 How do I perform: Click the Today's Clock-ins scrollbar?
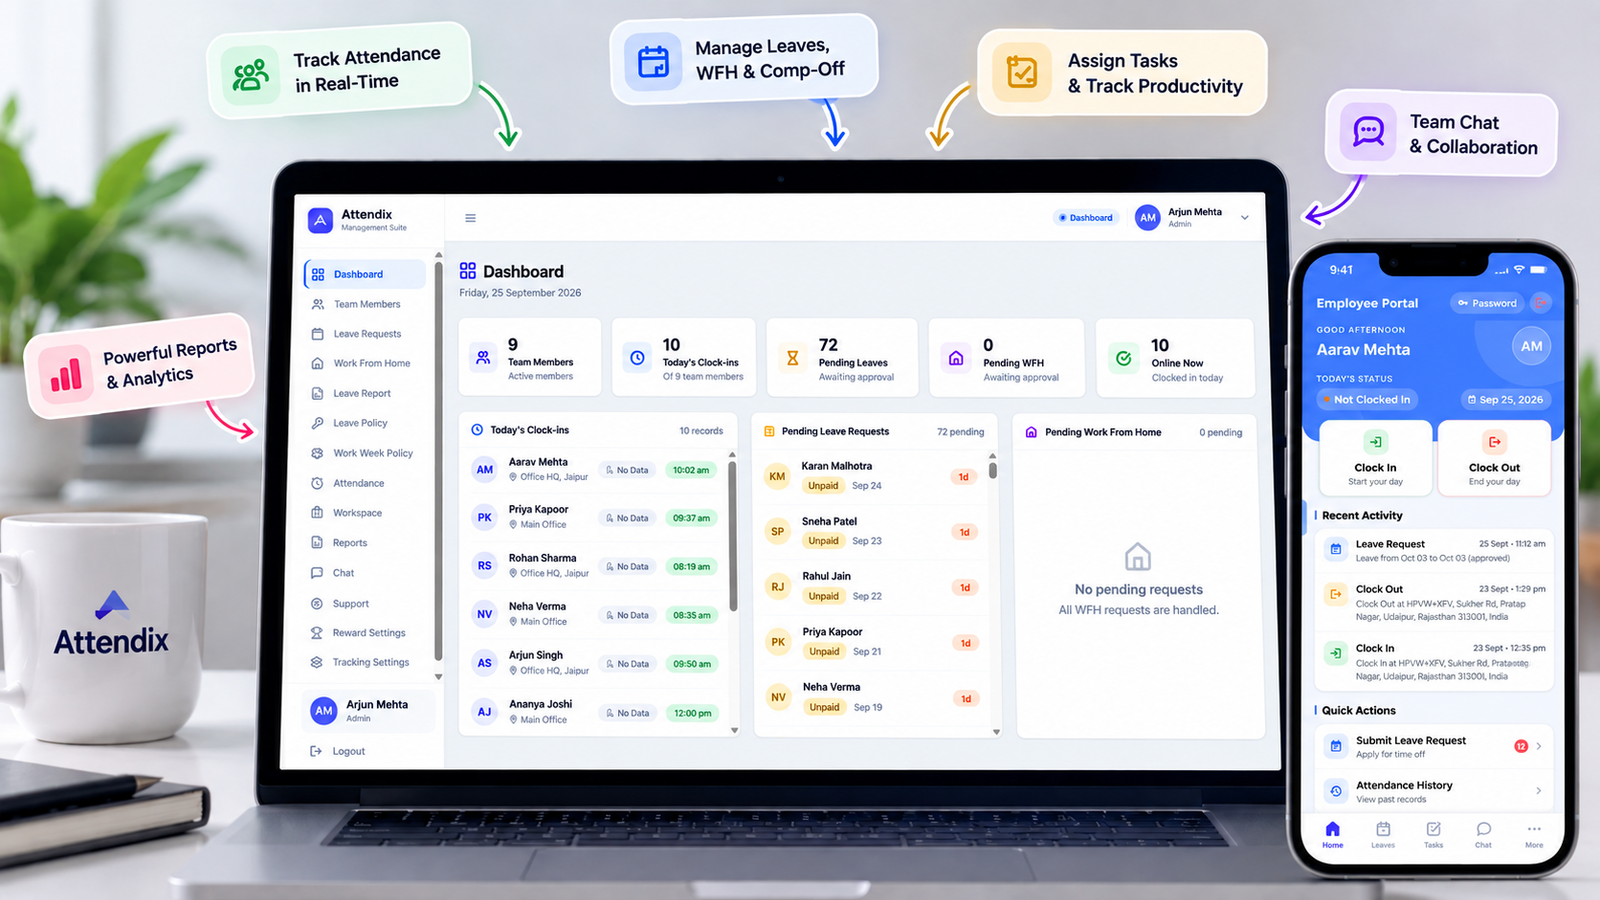[733, 535]
